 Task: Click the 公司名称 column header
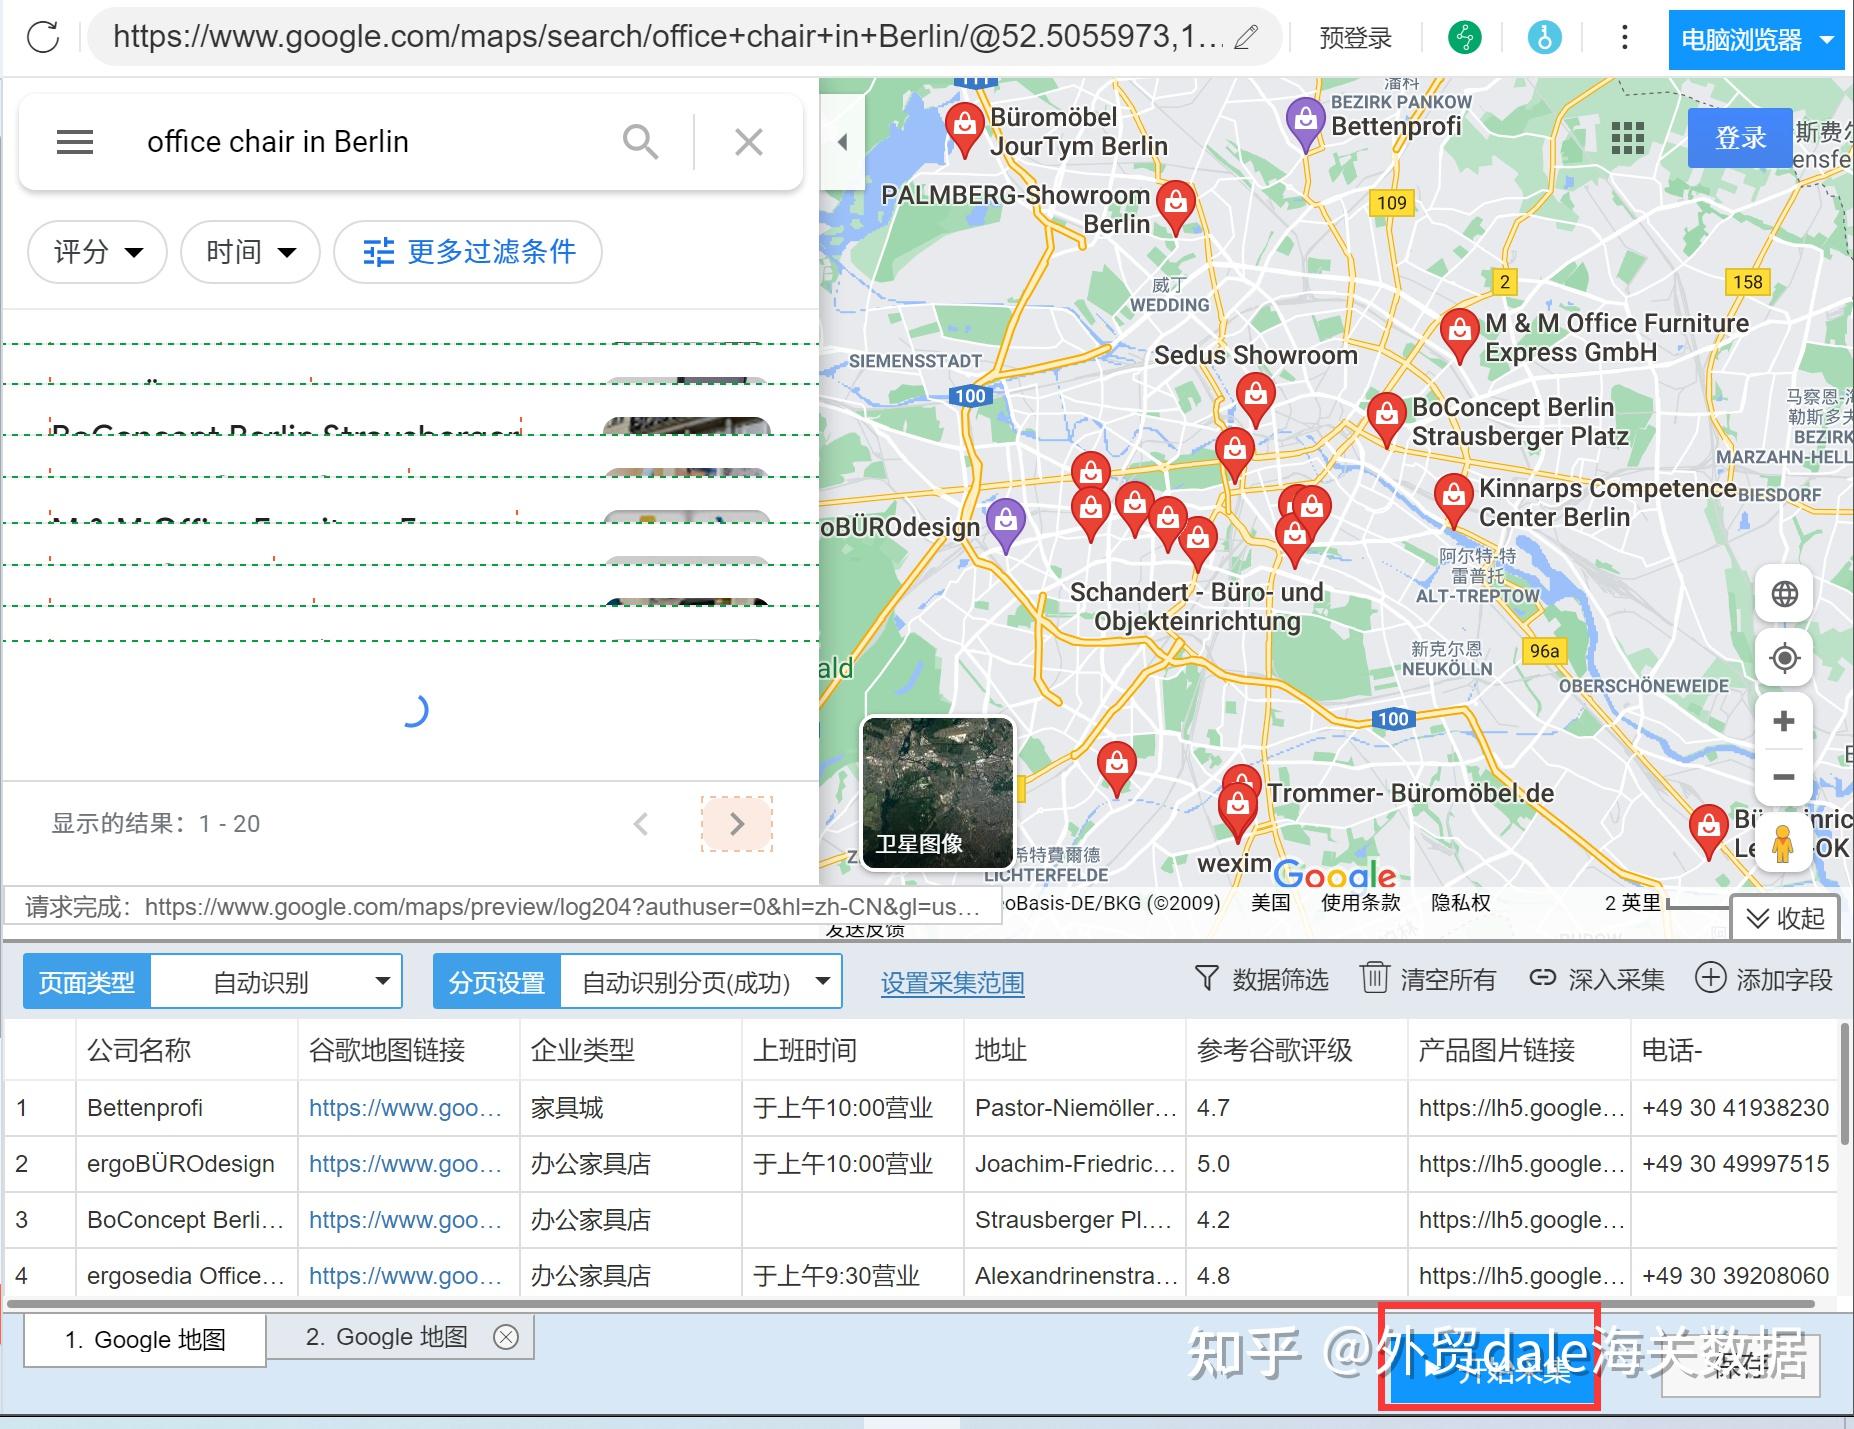click(187, 1050)
